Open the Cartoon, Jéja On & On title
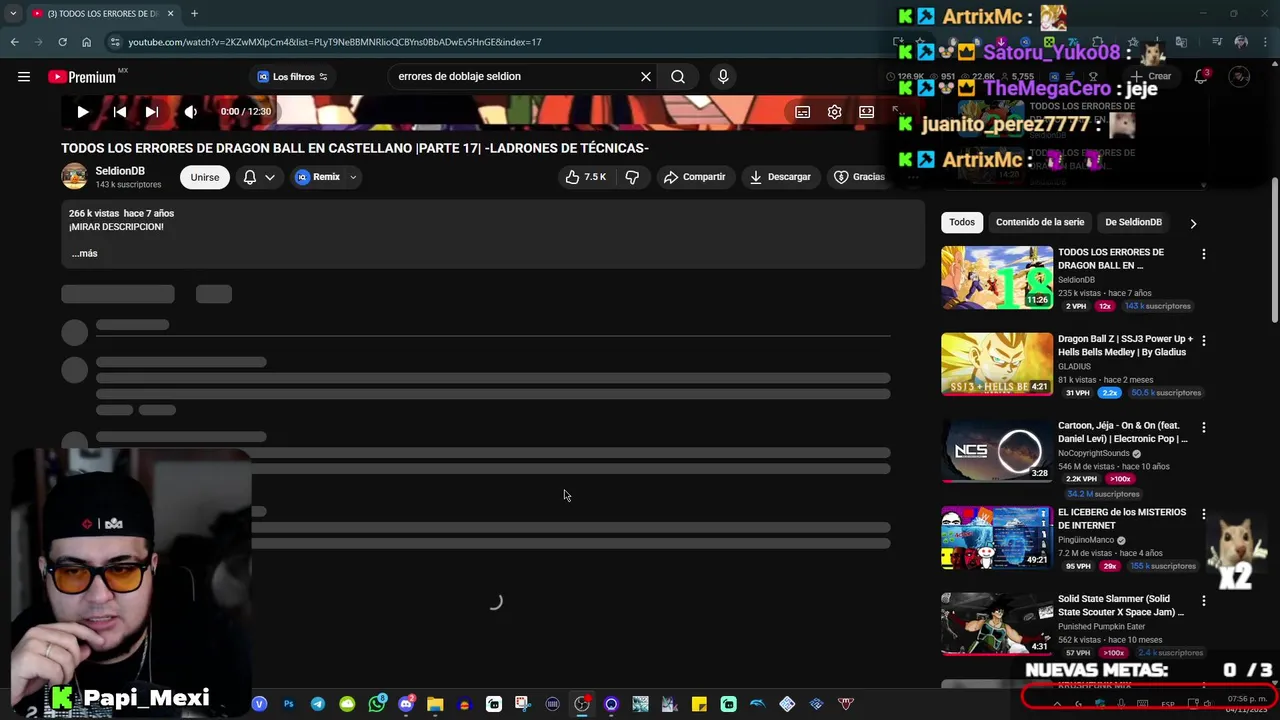This screenshot has height=720, width=1280. click(1123, 432)
